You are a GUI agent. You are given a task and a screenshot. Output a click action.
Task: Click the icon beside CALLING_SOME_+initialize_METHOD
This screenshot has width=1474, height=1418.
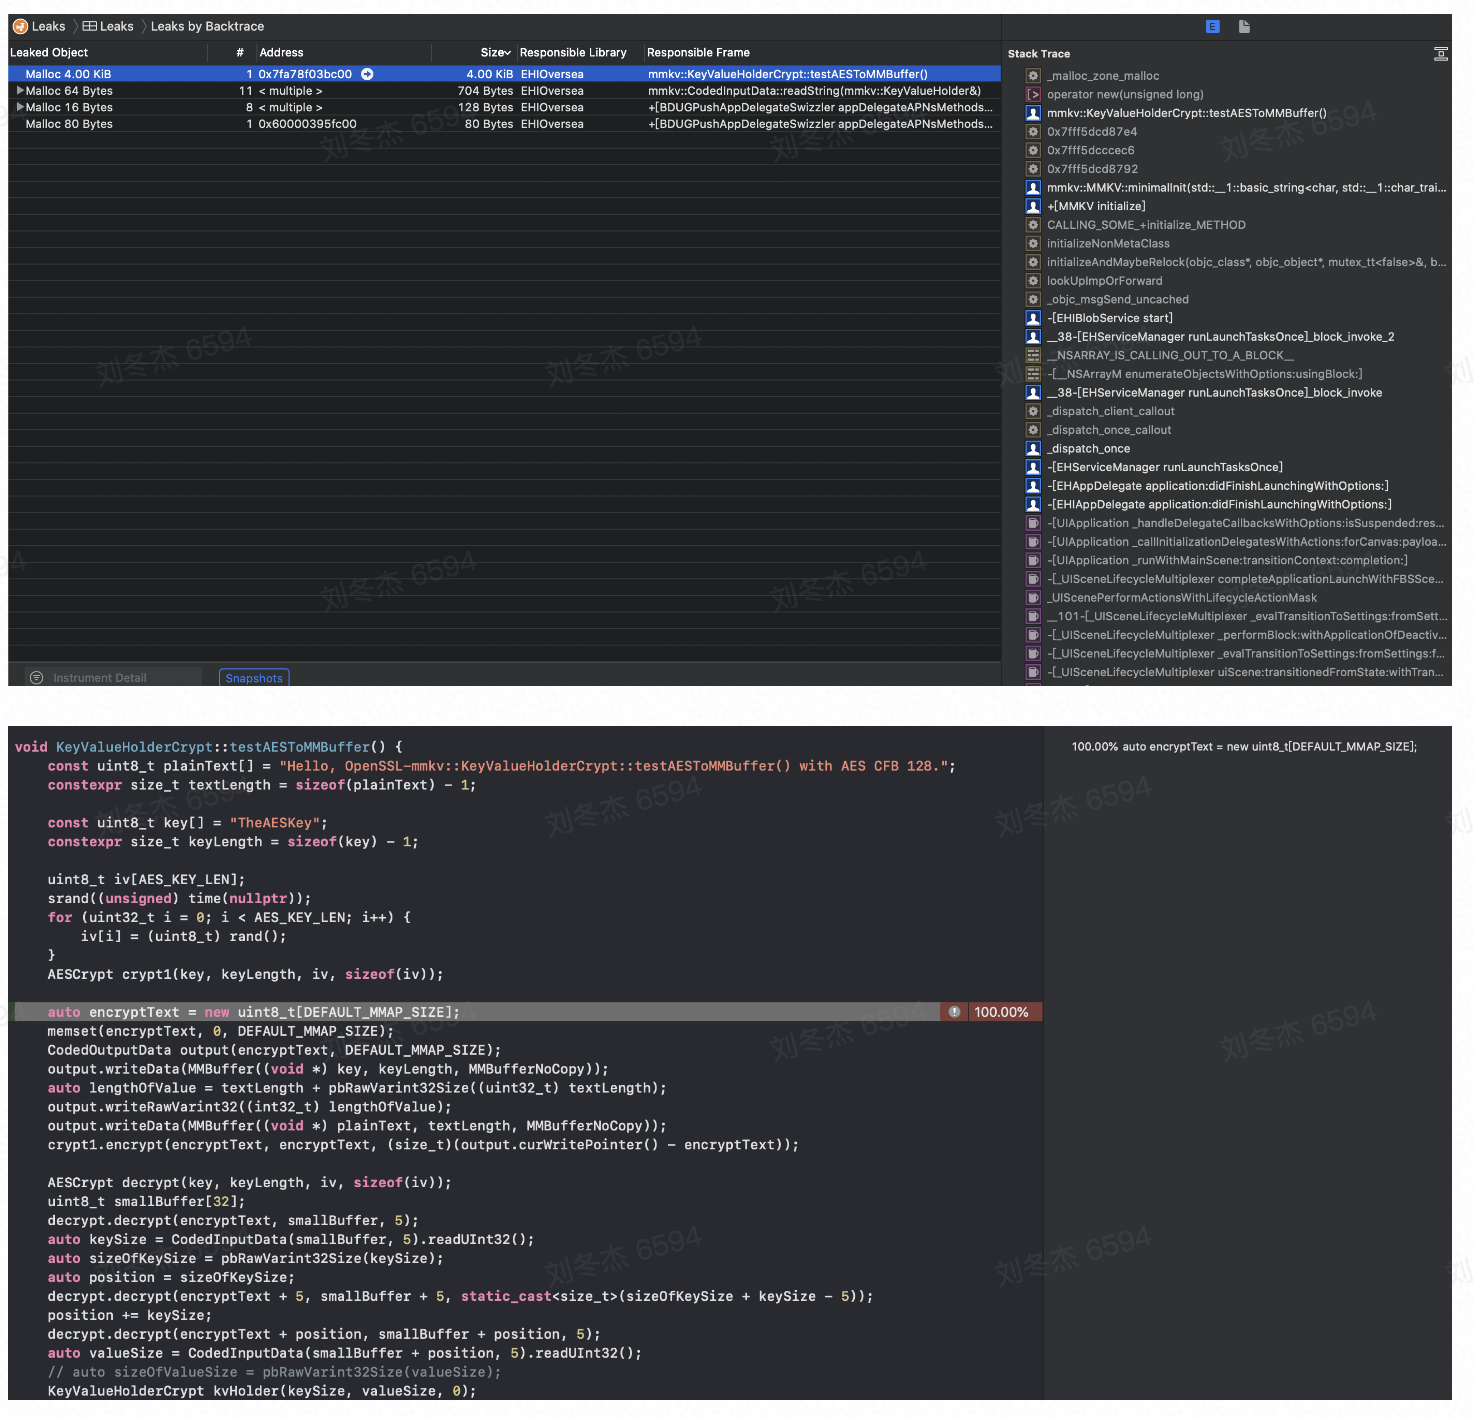coord(1033,225)
